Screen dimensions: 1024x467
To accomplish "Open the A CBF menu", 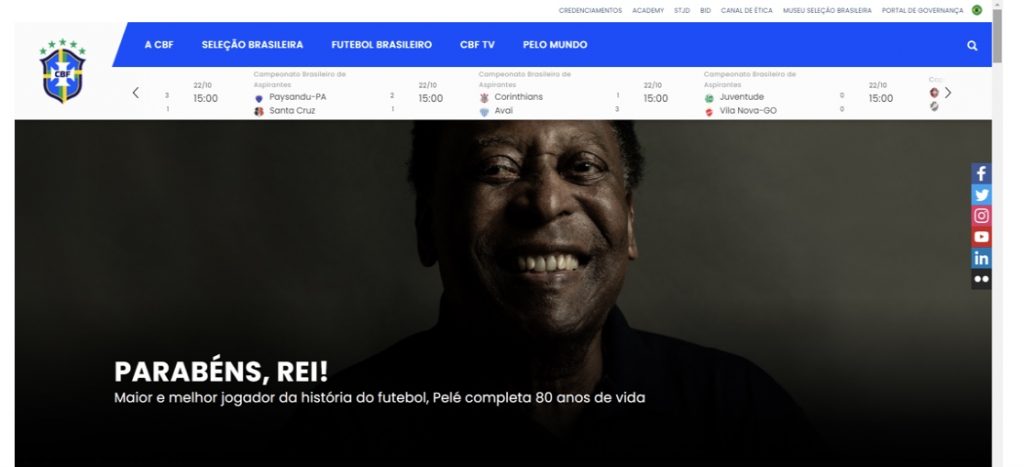I will click(x=159, y=45).
